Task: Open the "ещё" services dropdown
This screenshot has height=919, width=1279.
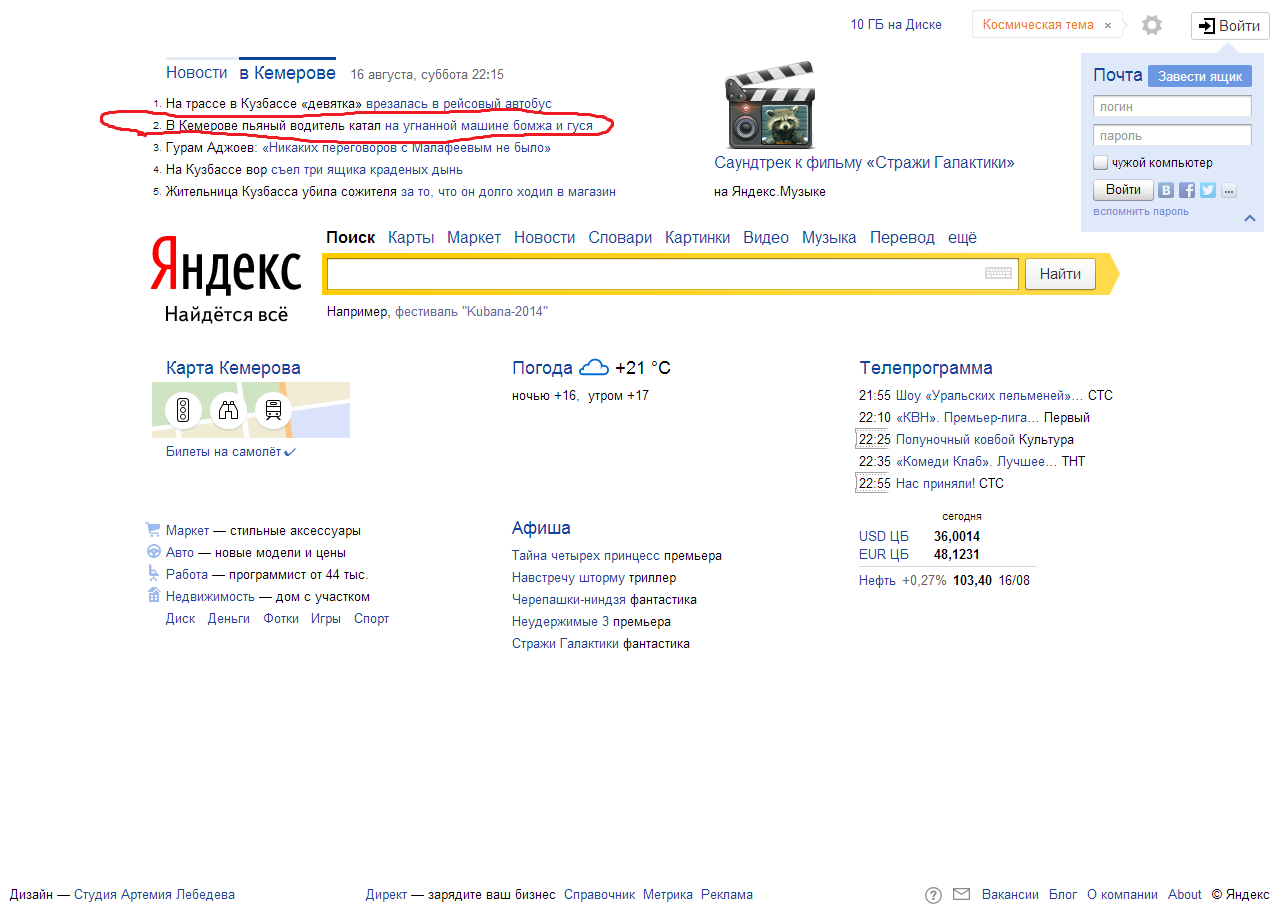Action: click(962, 237)
